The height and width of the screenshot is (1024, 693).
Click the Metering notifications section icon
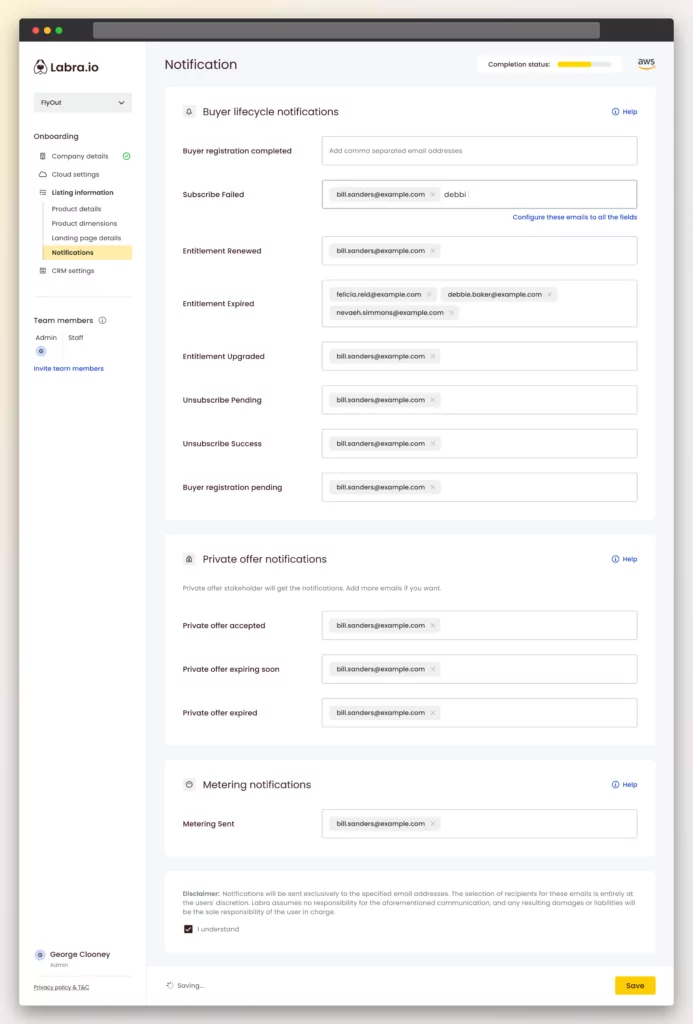click(x=189, y=784)
